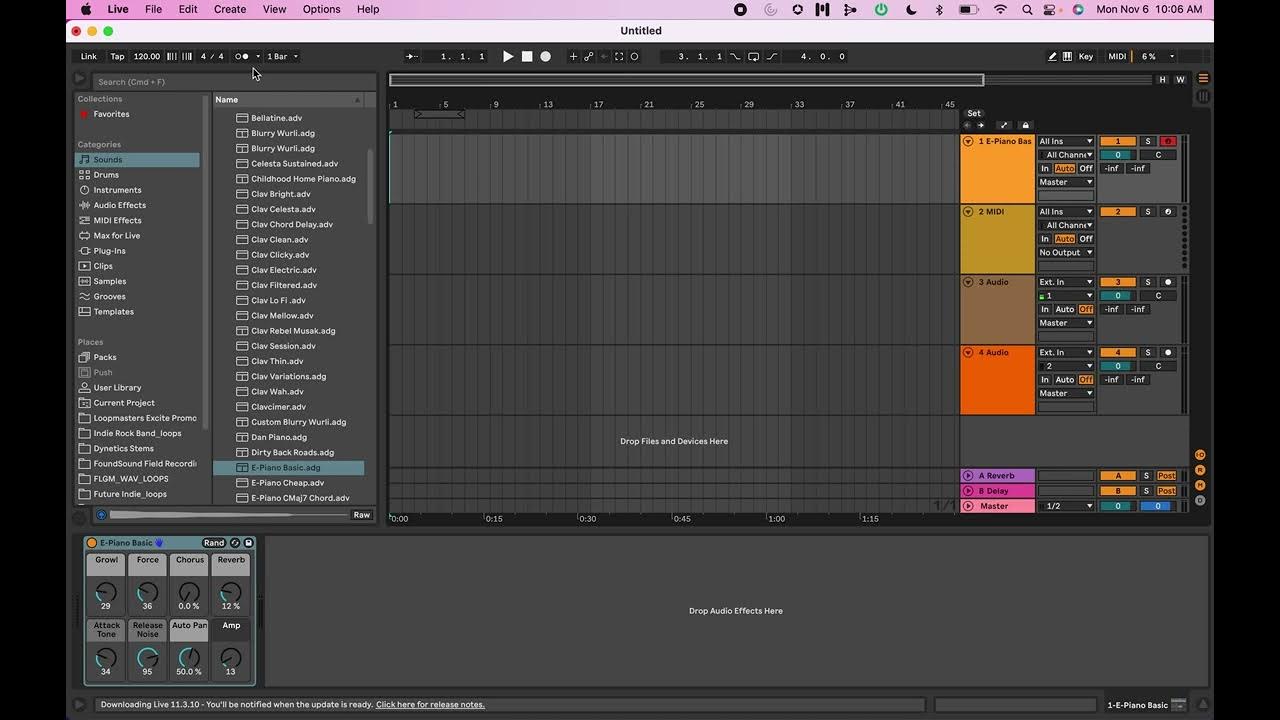1280x720 pixels.
Task: Click the W overview width button
Action: [1180, 79]
